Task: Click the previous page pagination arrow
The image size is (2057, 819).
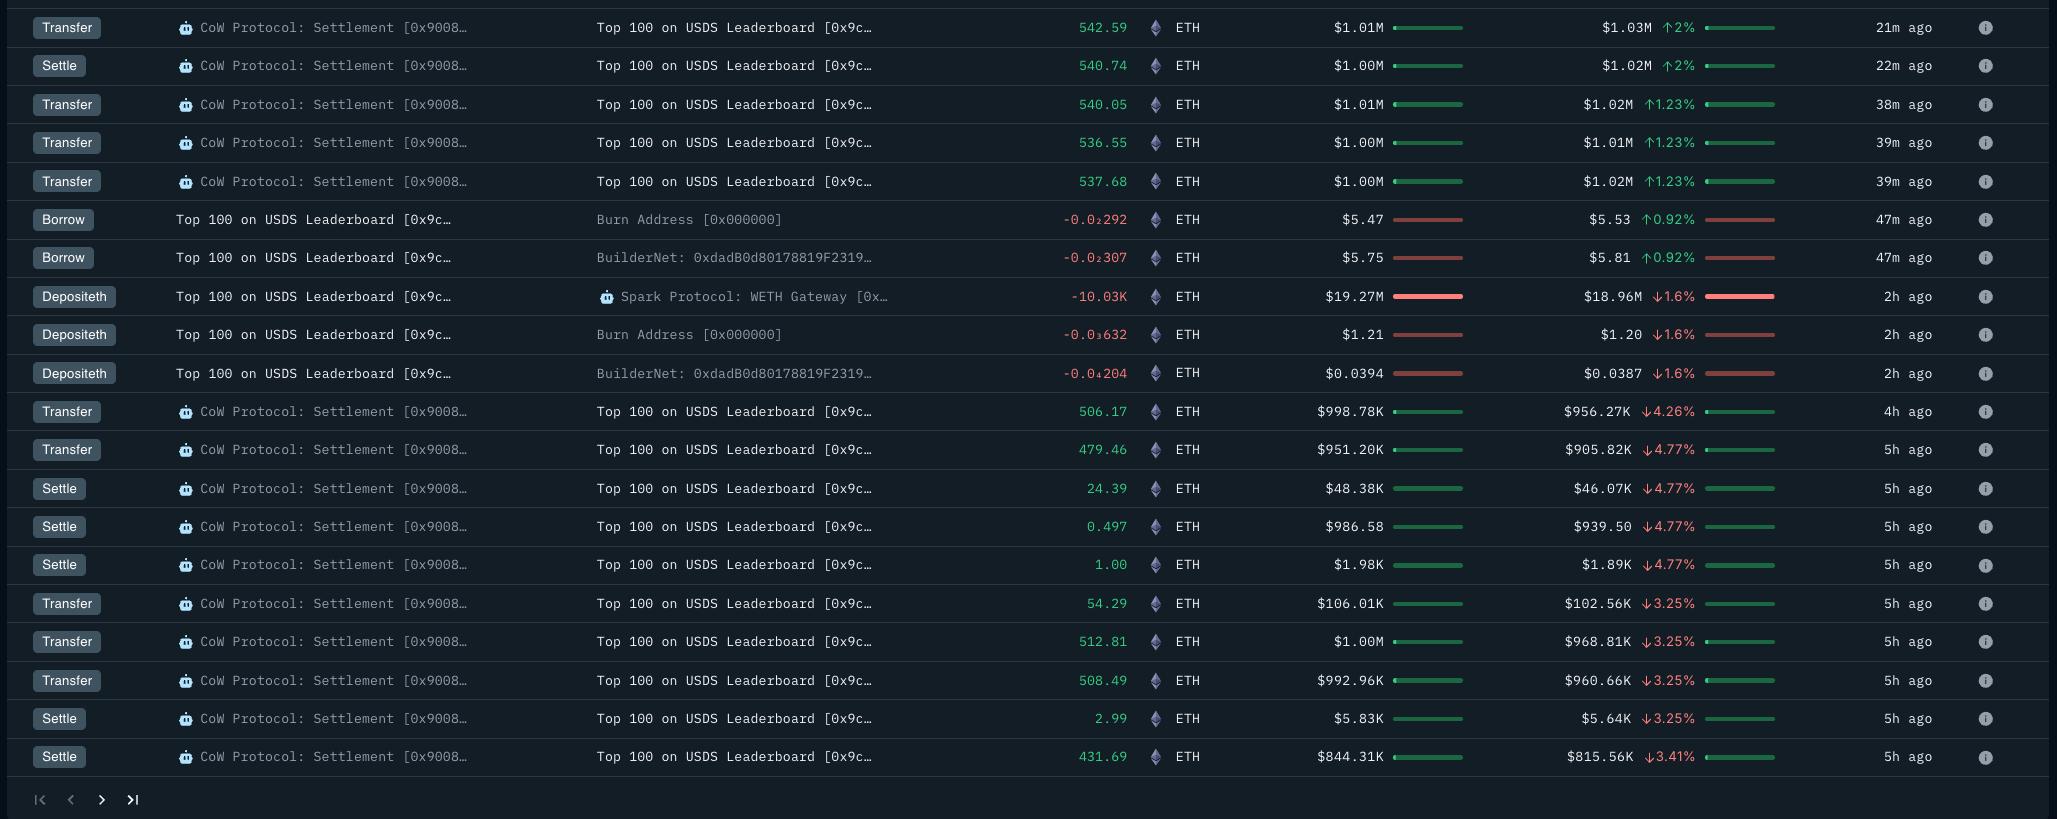Action: (x=71, y=800)
